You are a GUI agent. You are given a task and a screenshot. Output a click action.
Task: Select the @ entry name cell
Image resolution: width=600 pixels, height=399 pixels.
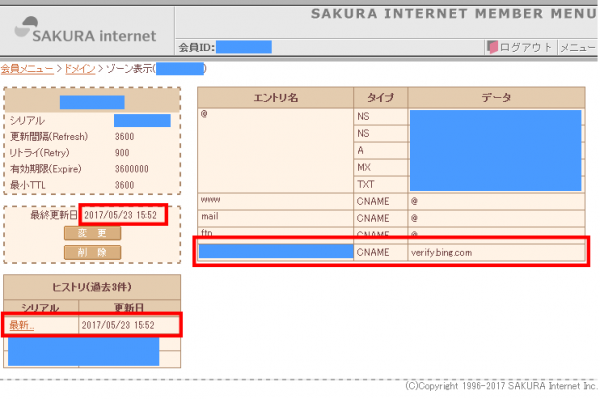tap(276, 150)
